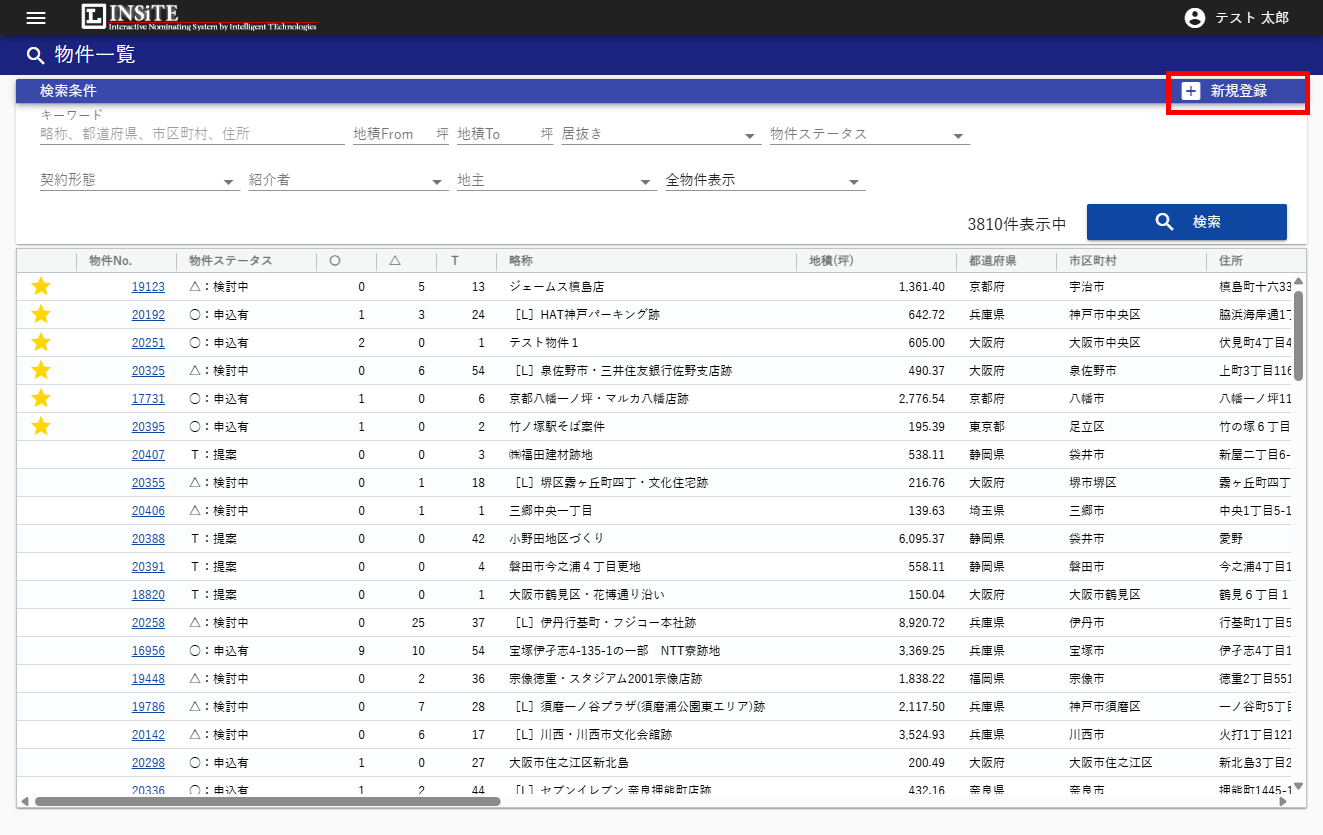This screenshot has height=835, width=1323.
Task: Toggle the favorite star on ジェームス槙島店 row
Action: 41,286
